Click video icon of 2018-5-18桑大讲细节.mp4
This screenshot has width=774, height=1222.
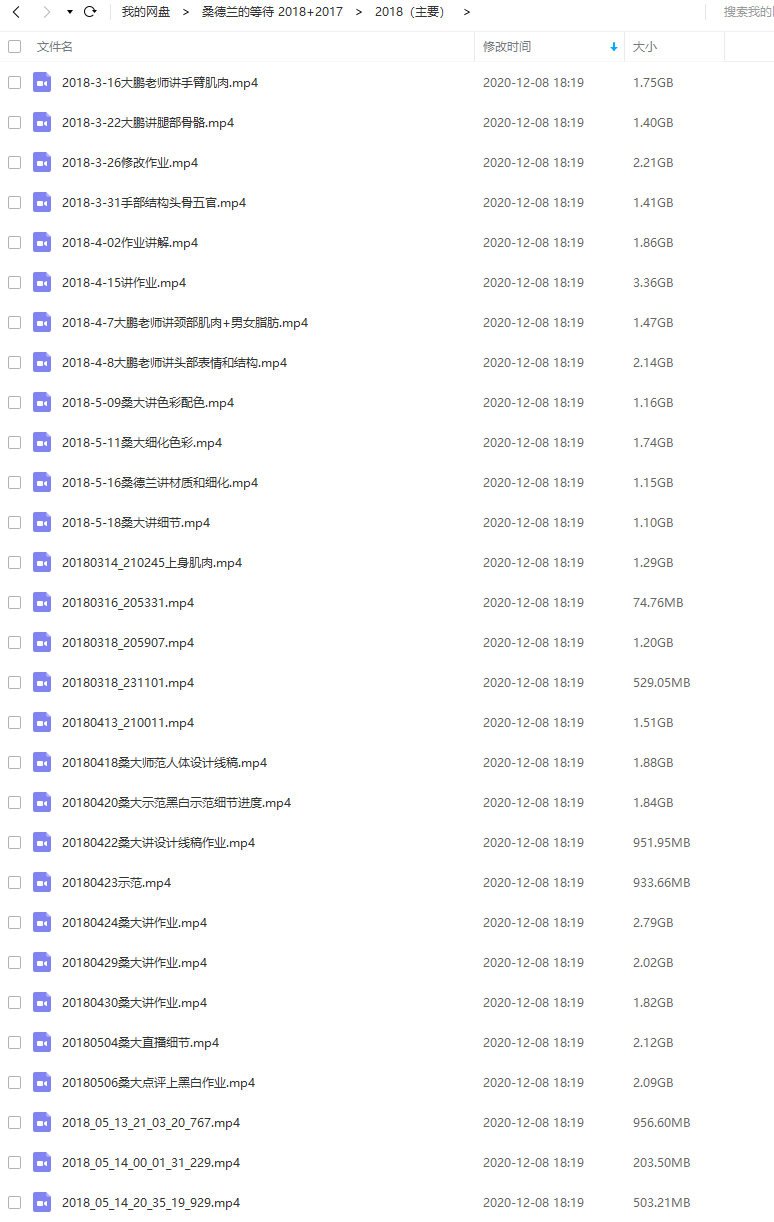[42, 522]
